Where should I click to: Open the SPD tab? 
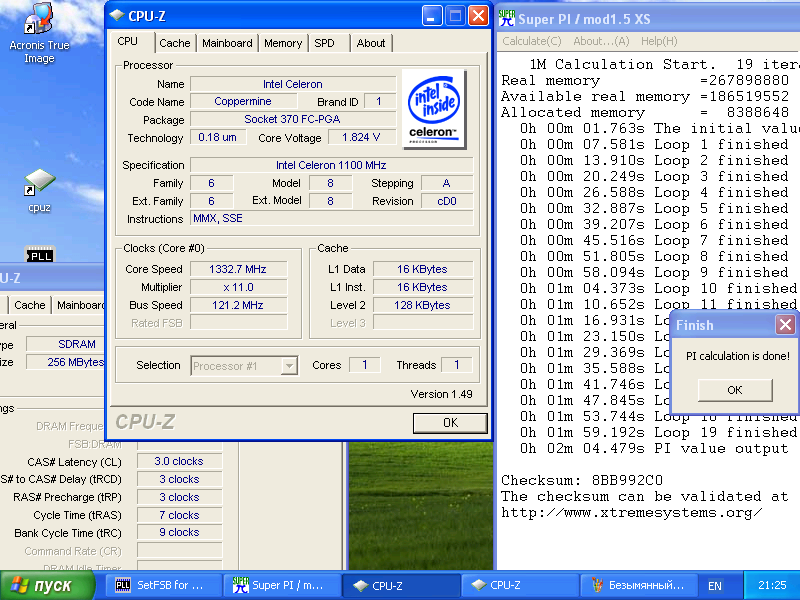coord(324,43)
